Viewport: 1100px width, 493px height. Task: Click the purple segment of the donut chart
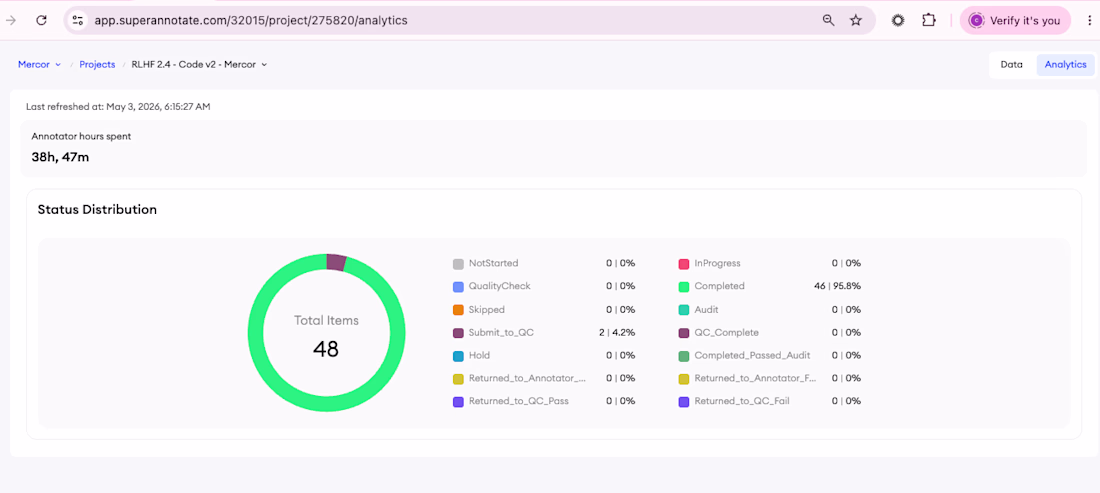(x=337, y=262)
